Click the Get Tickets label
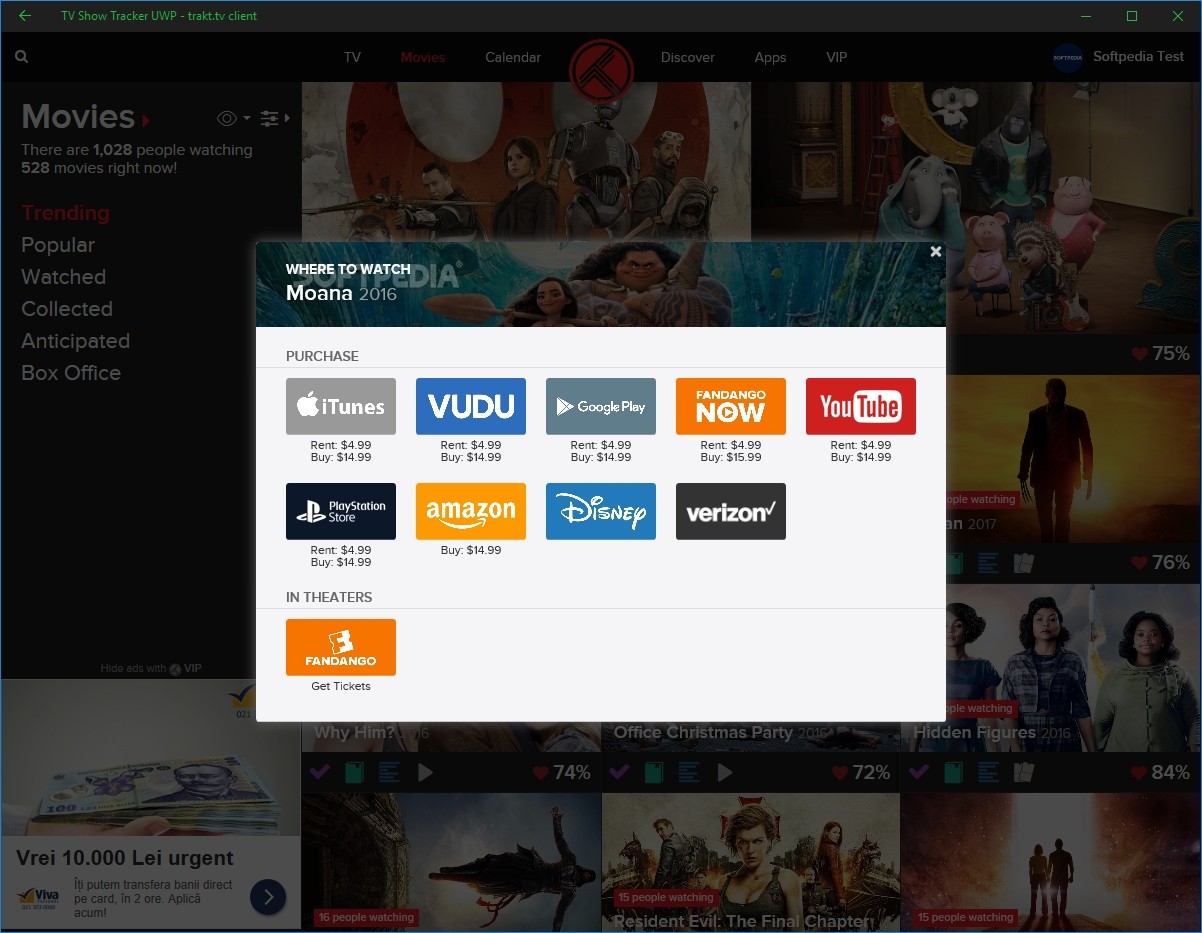The image size is (1202, 933). [x=341, y=686]
